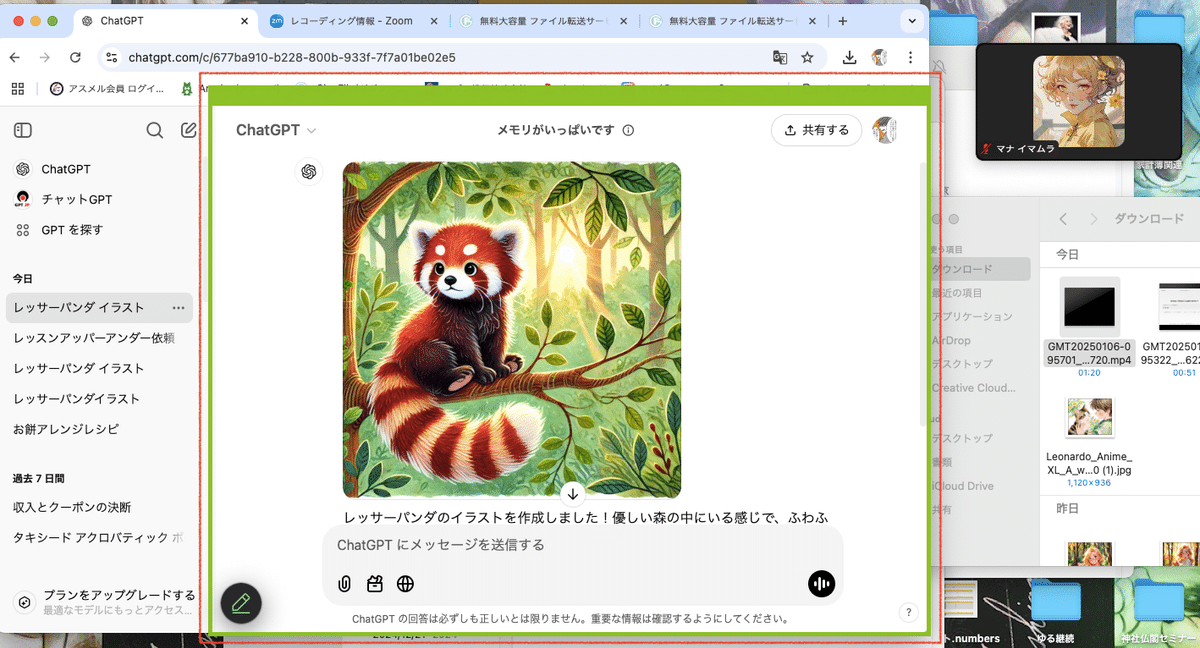1200x648 pixels.
Task: Open options for レッサーパンダ イラスト chat
Action: pyautogui.click(x=176, y=308)
